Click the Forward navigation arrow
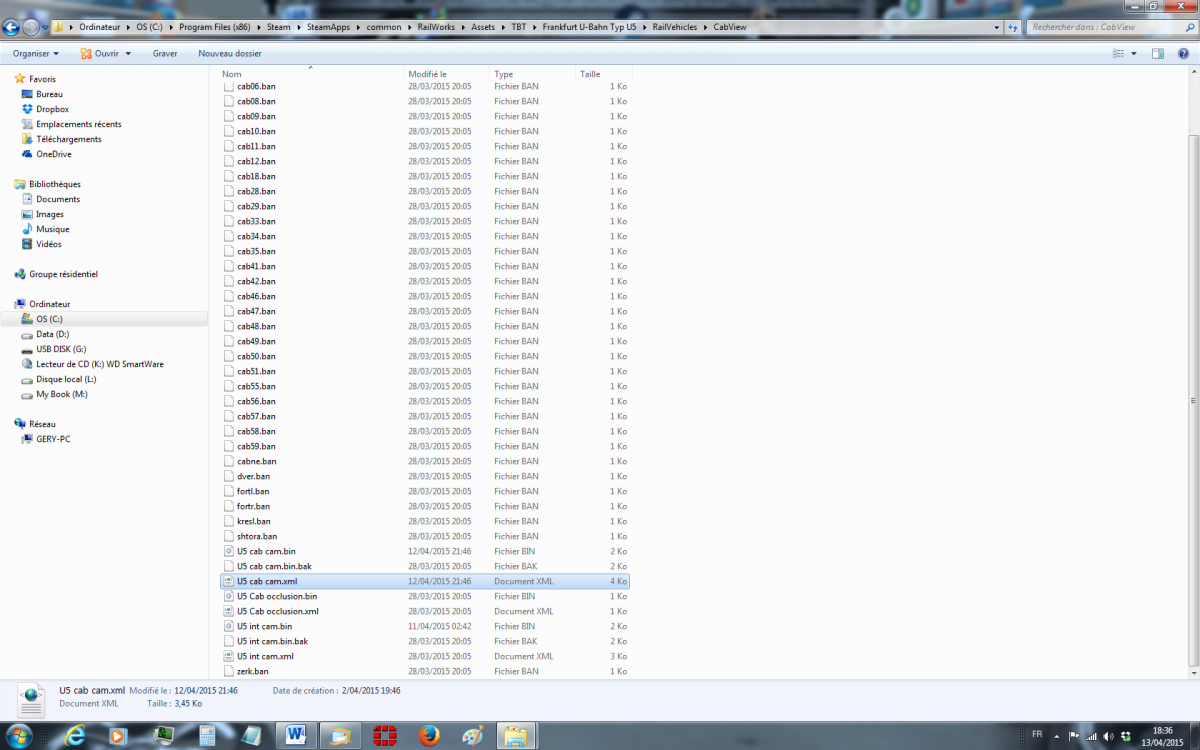 tap(31, 27)
